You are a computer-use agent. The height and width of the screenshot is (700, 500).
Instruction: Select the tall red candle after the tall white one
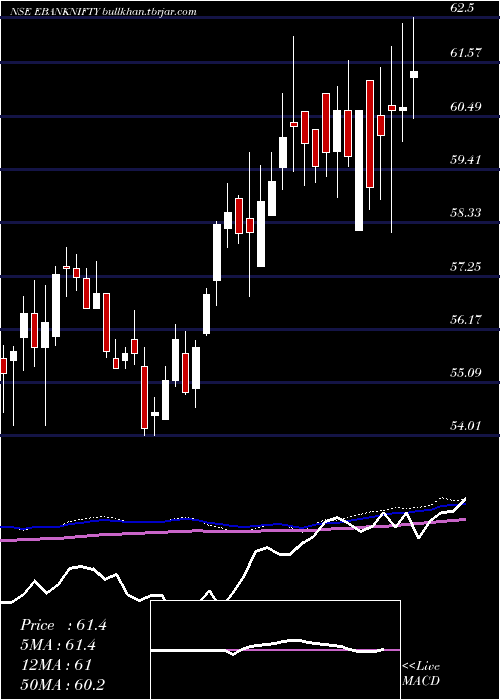pos(370,134)
